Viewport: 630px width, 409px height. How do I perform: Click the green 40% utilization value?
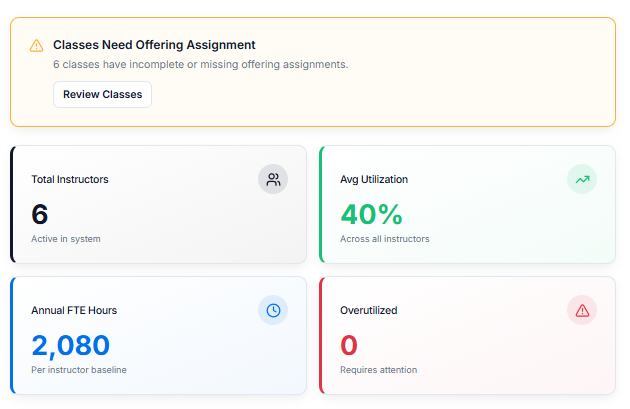click(x=371, y=214)
